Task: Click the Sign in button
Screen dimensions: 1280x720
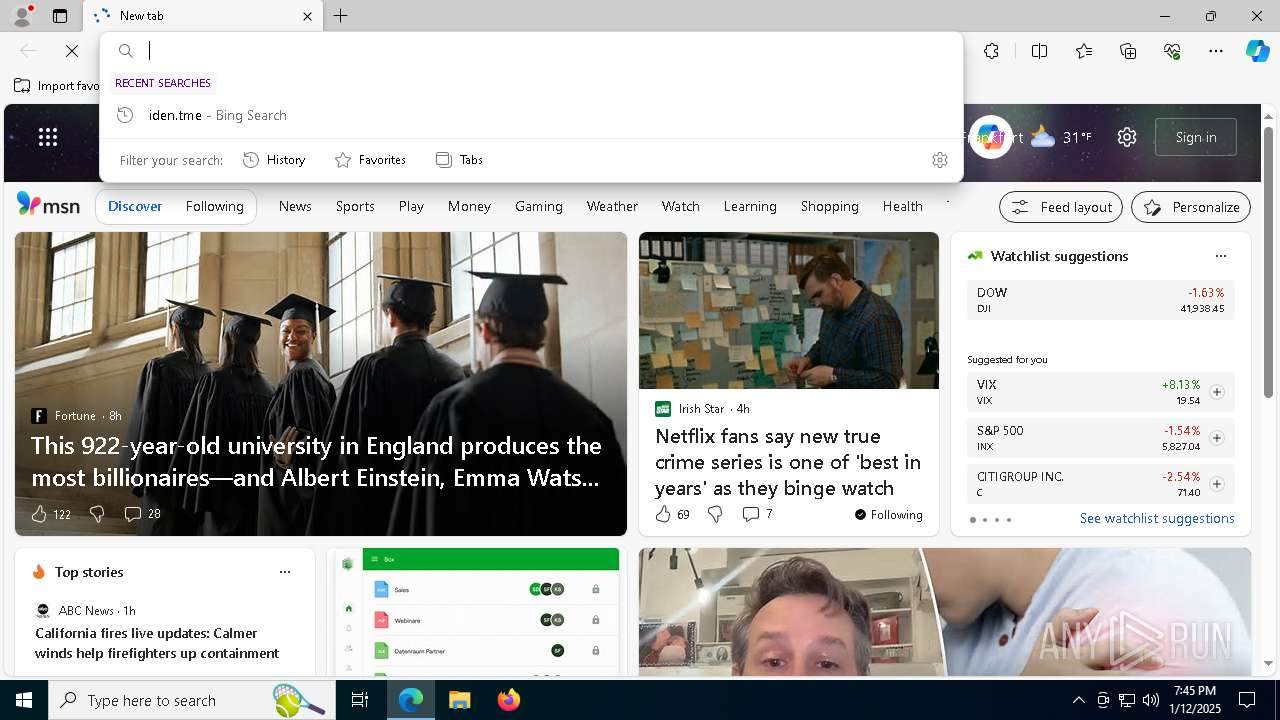Action: click(1196, 137)
